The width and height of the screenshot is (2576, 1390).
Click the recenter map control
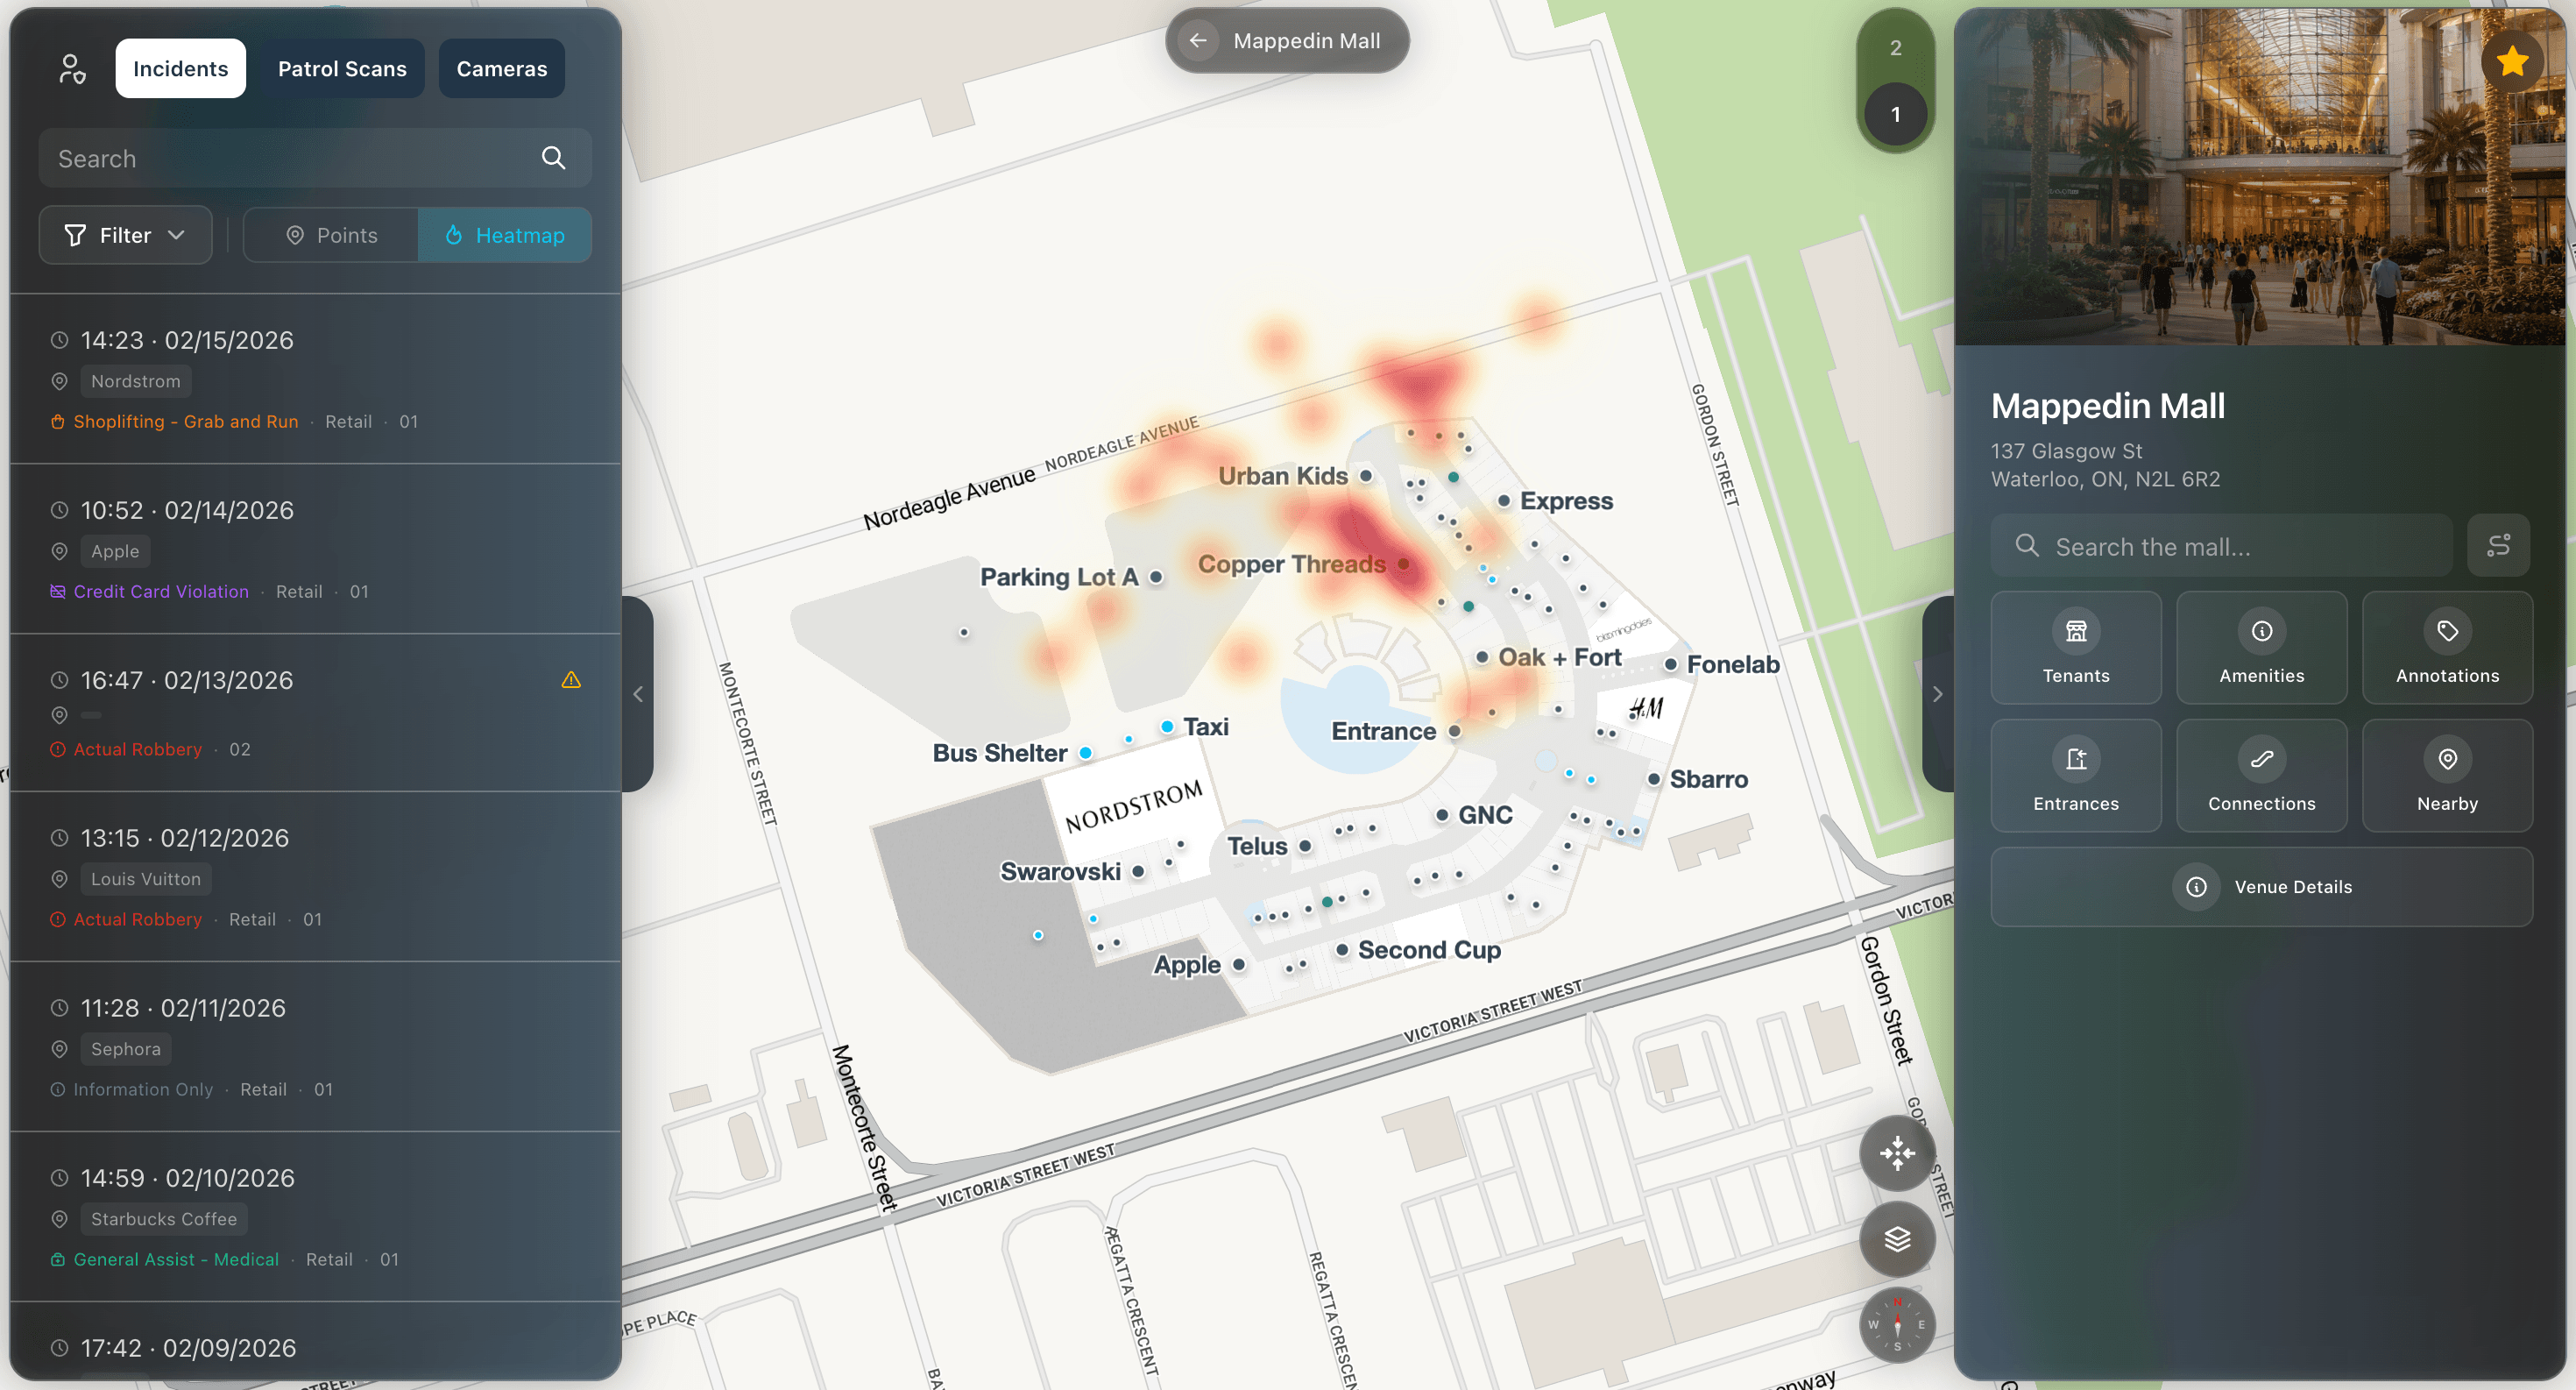coord(1895,1152)
